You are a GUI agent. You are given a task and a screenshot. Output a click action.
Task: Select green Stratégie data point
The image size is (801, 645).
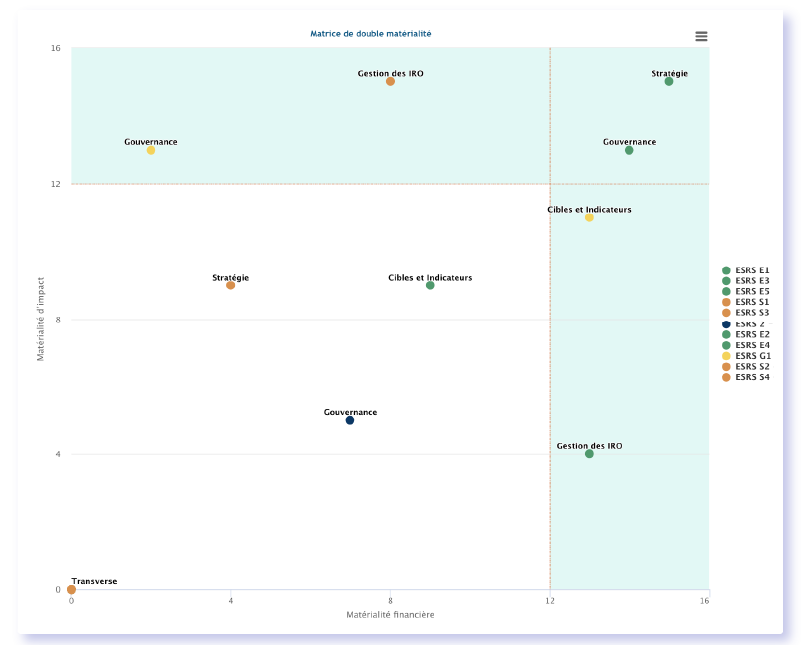[669, 82]
